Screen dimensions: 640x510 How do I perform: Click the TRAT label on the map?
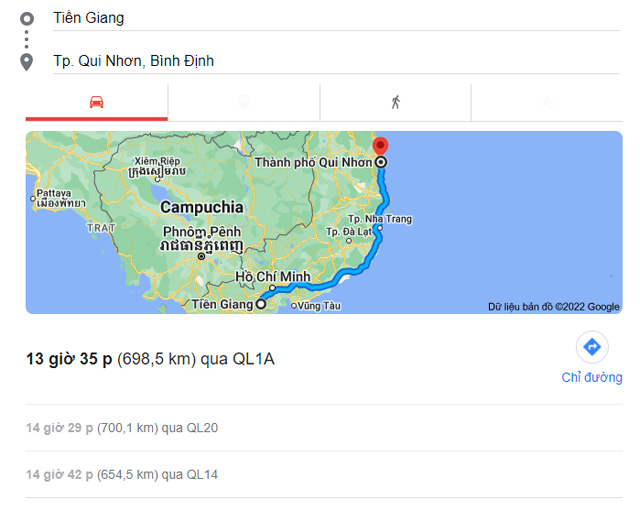click(x=101, y=228)
